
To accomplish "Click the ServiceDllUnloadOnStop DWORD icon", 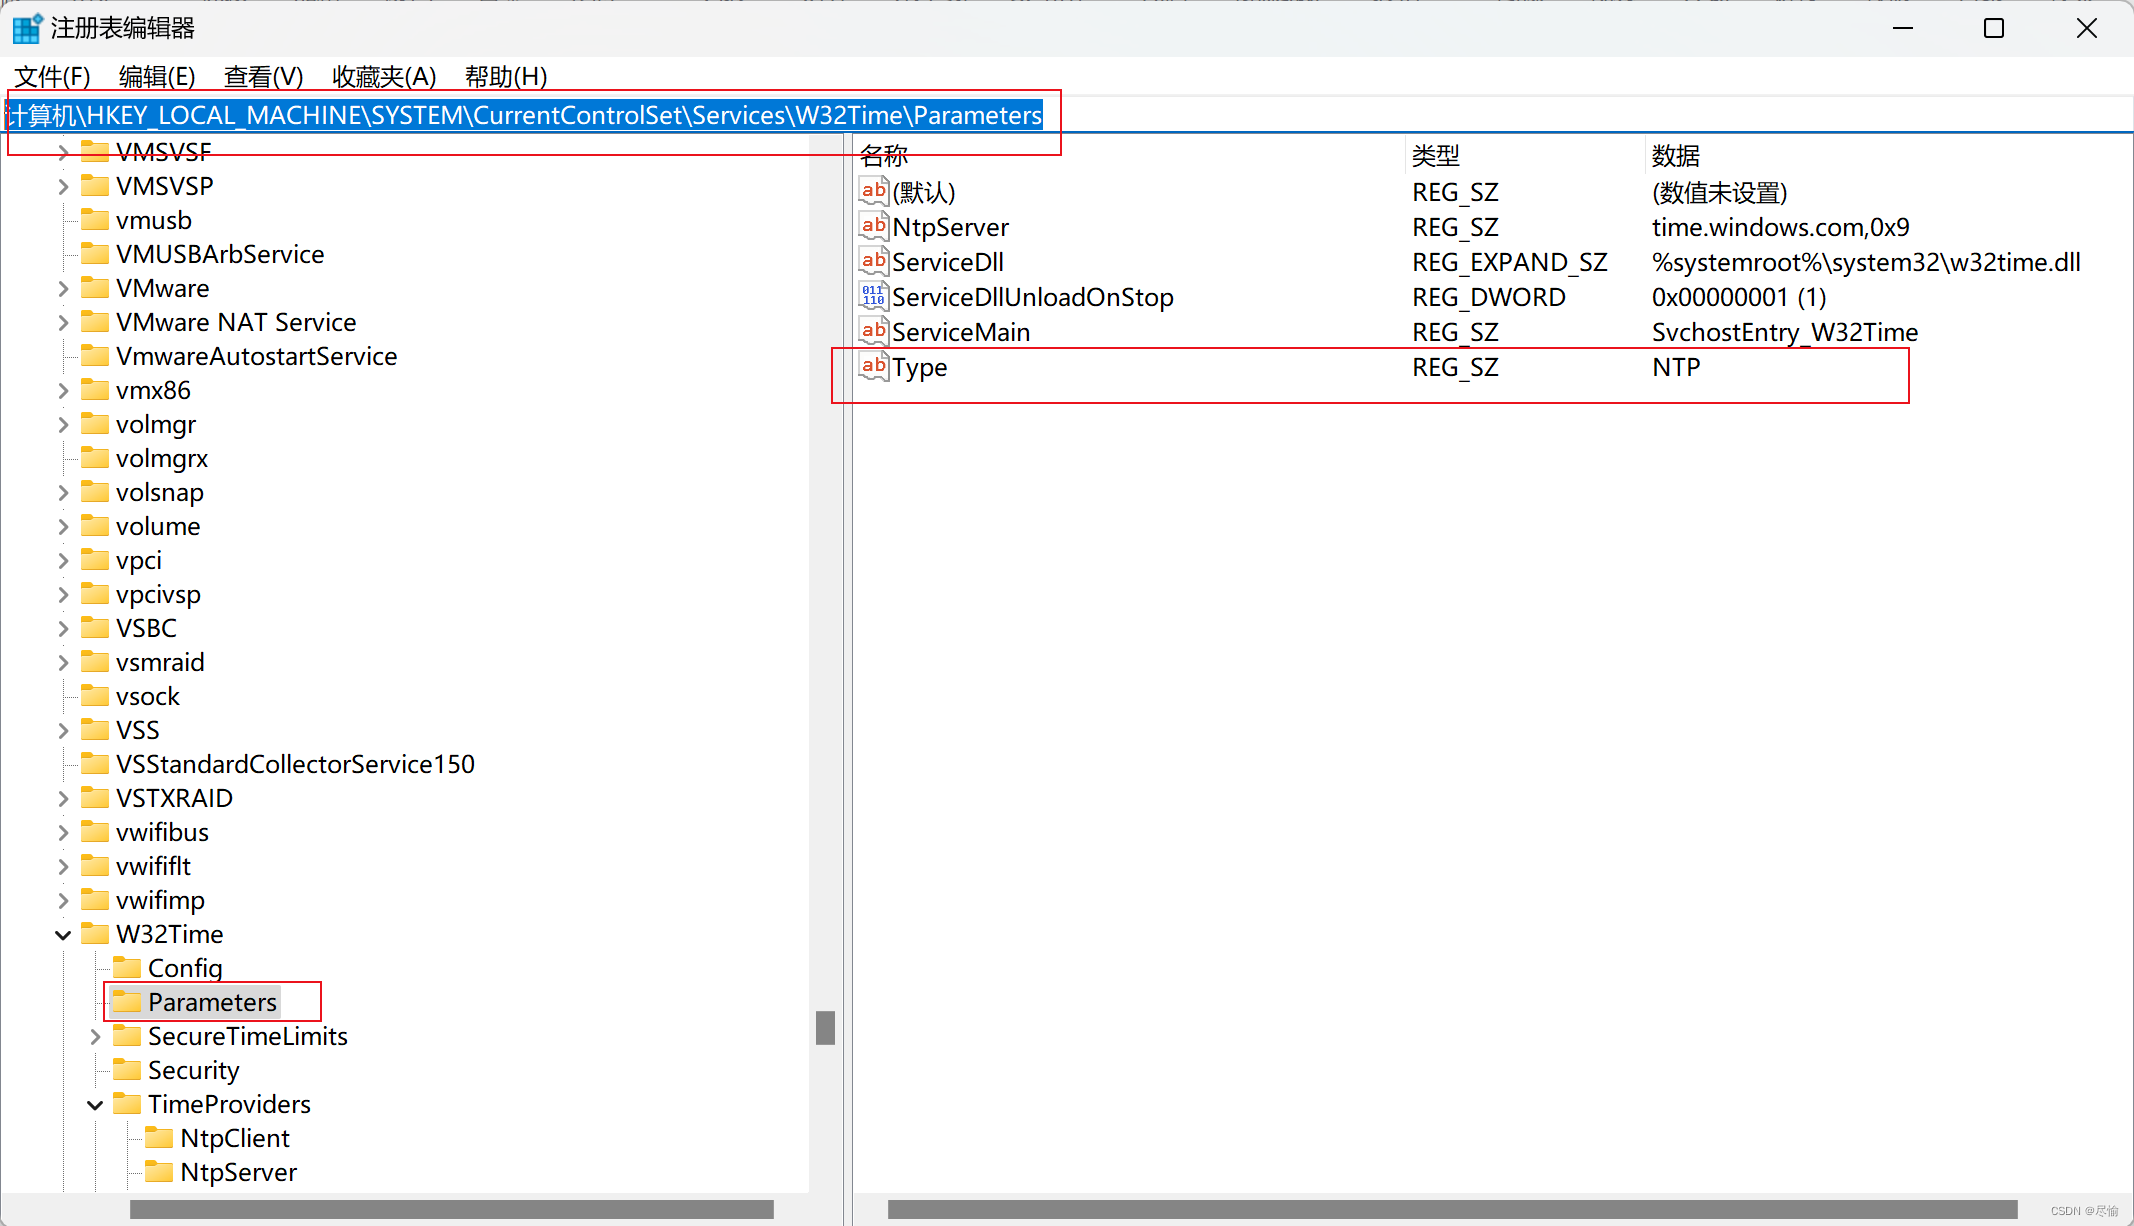I will (x=873, y=295).
